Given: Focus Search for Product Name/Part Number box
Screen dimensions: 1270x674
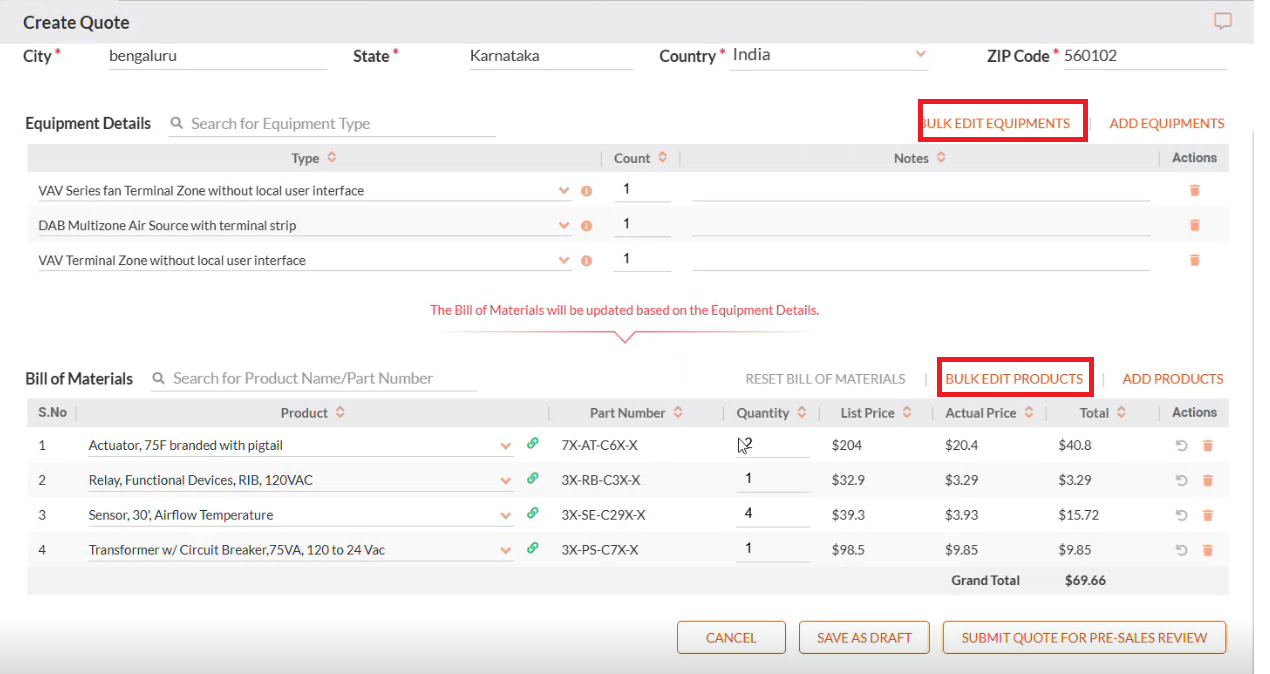Looking at the screenshot, I should tap(314, 378).
